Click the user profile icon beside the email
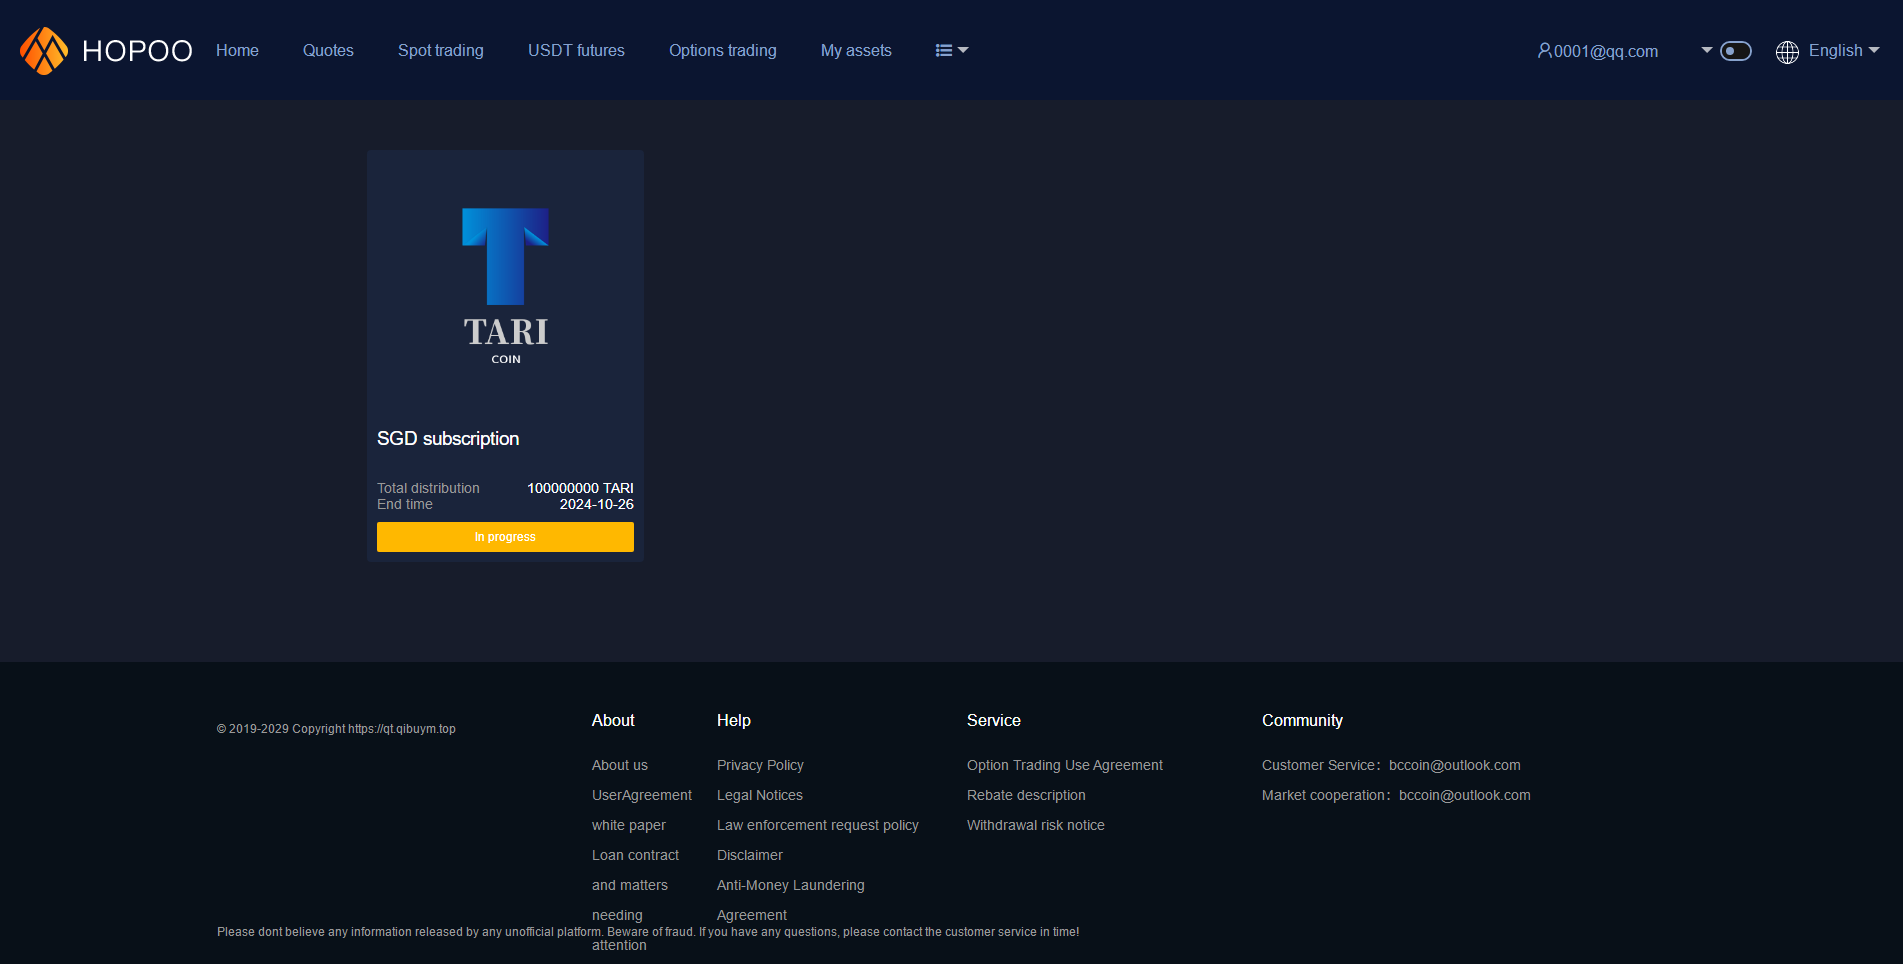Viewport: 1903px width, 964px height. 1544,50
